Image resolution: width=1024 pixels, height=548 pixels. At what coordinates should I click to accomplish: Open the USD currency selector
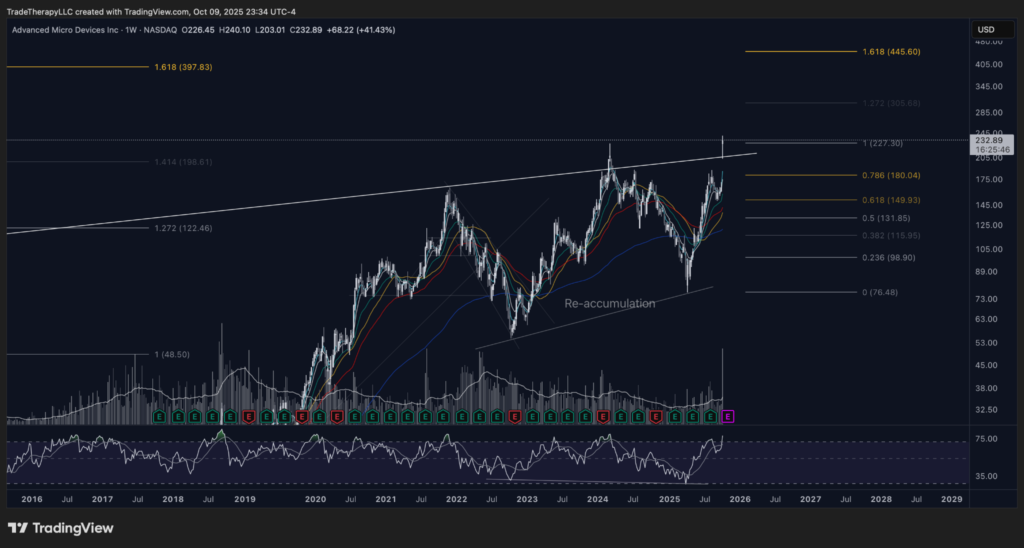(988, 29)
